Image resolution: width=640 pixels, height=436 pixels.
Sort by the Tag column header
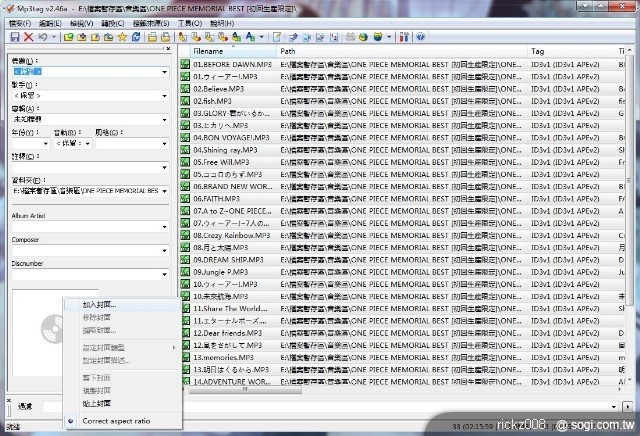[x=571, y=51]
